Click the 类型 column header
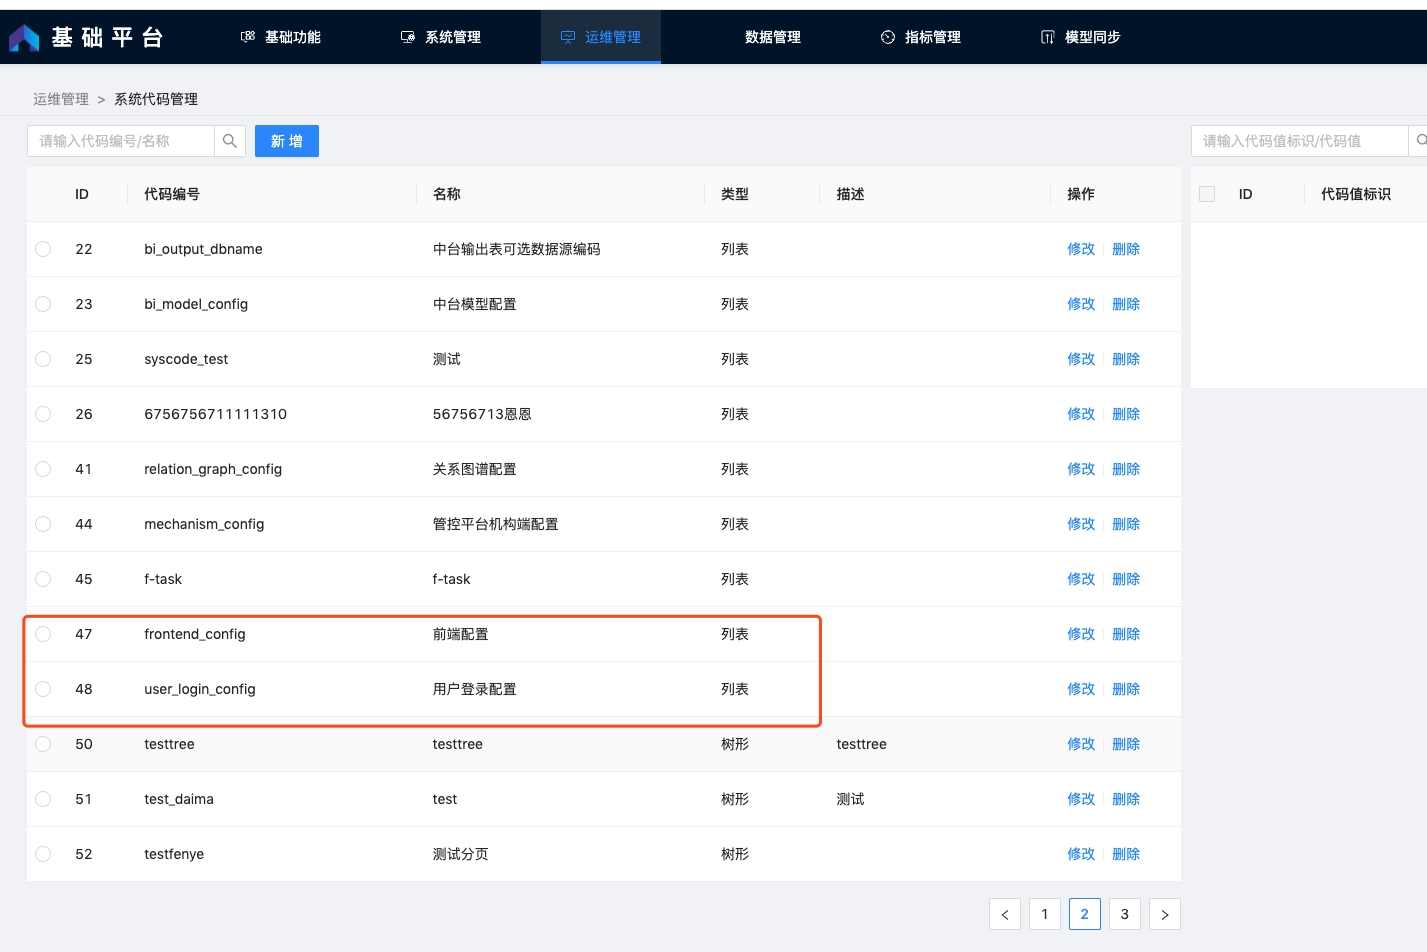 (x=735, y=194)
